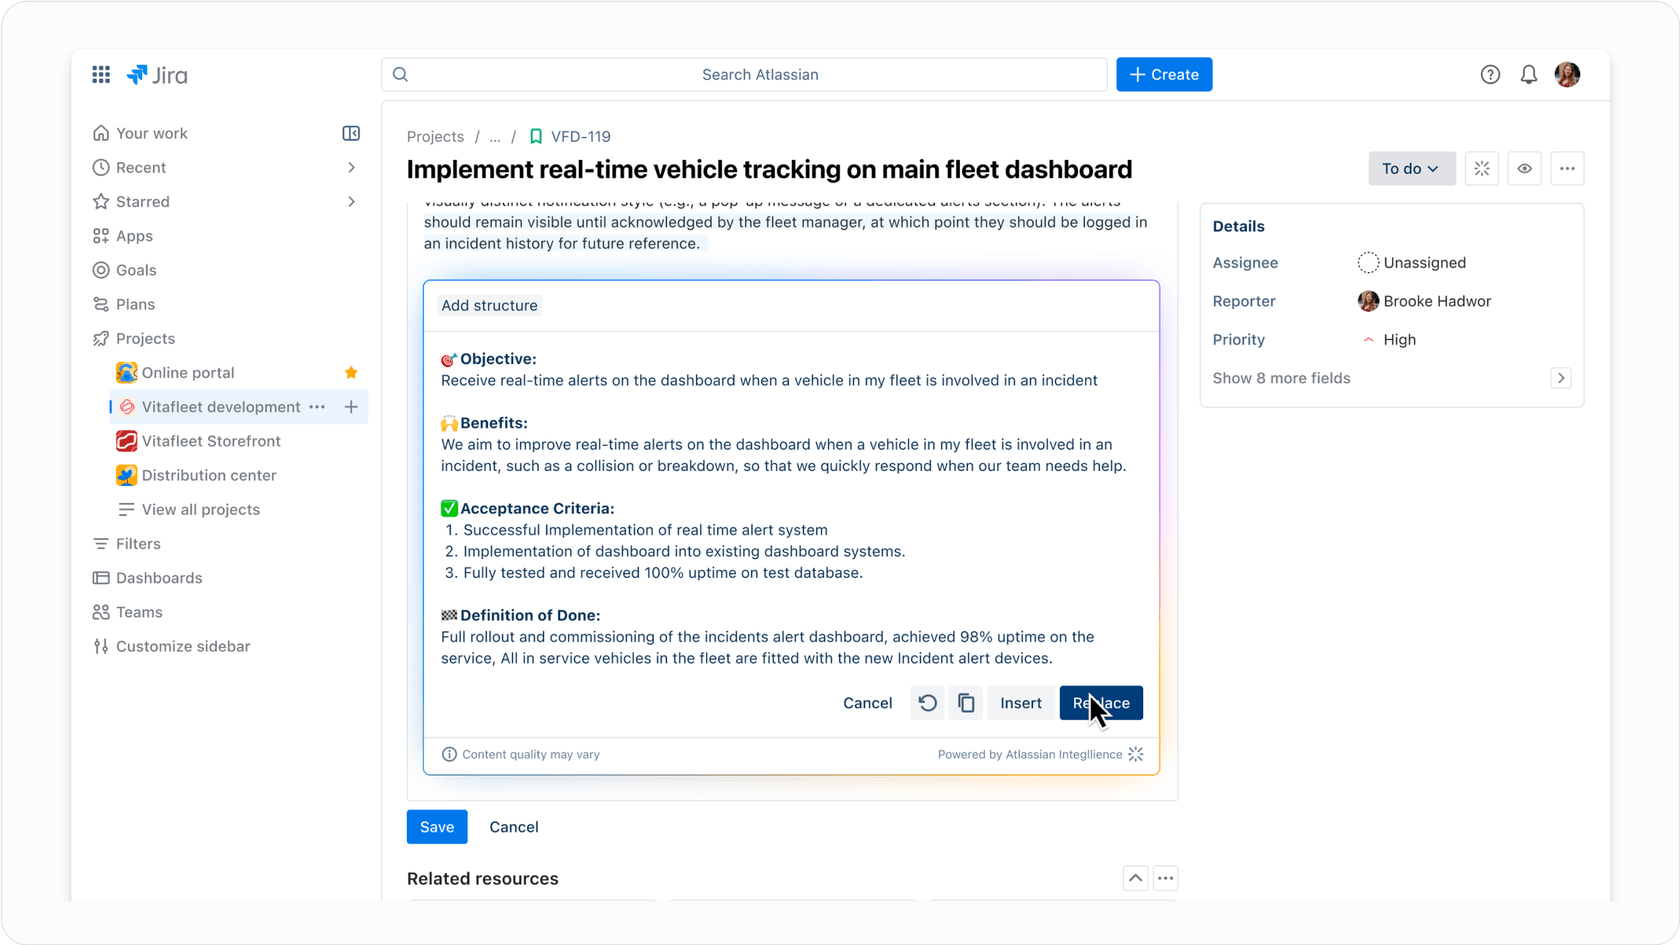
Task: Select Filters in the sidebar
Action: [x=138, y=544]
